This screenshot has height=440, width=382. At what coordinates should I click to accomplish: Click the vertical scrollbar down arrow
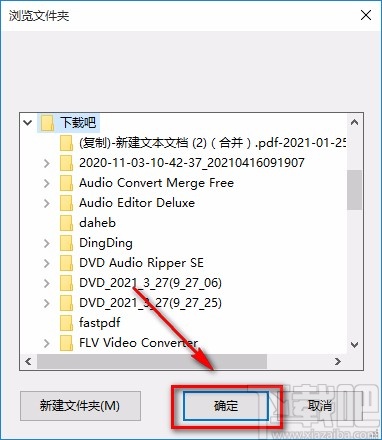click(354, 345)
